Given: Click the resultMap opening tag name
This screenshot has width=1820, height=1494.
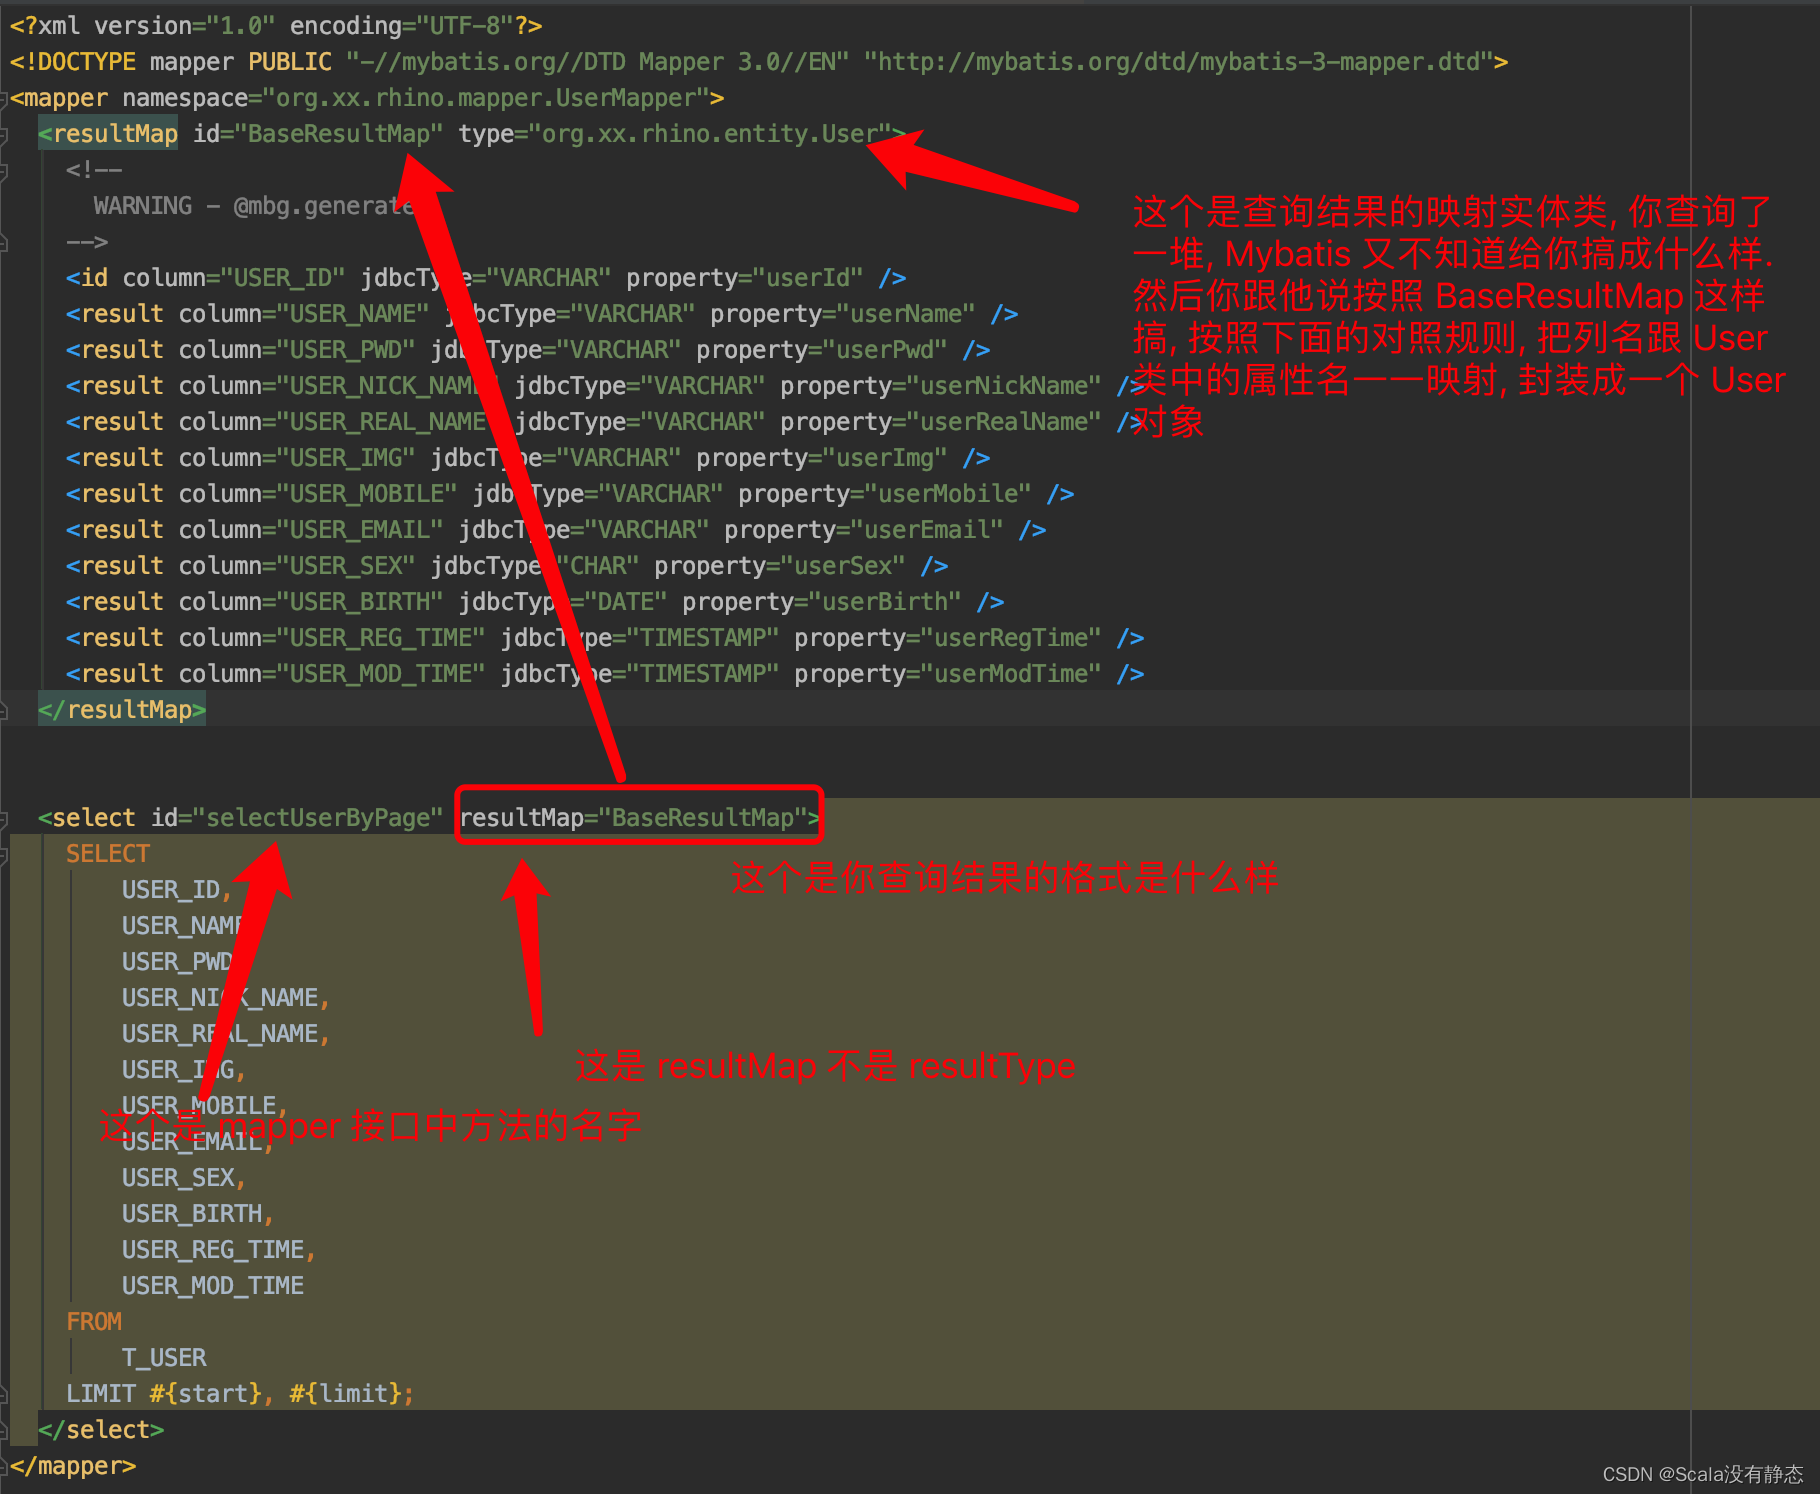Looking at the screenshot, I should 115,134.
